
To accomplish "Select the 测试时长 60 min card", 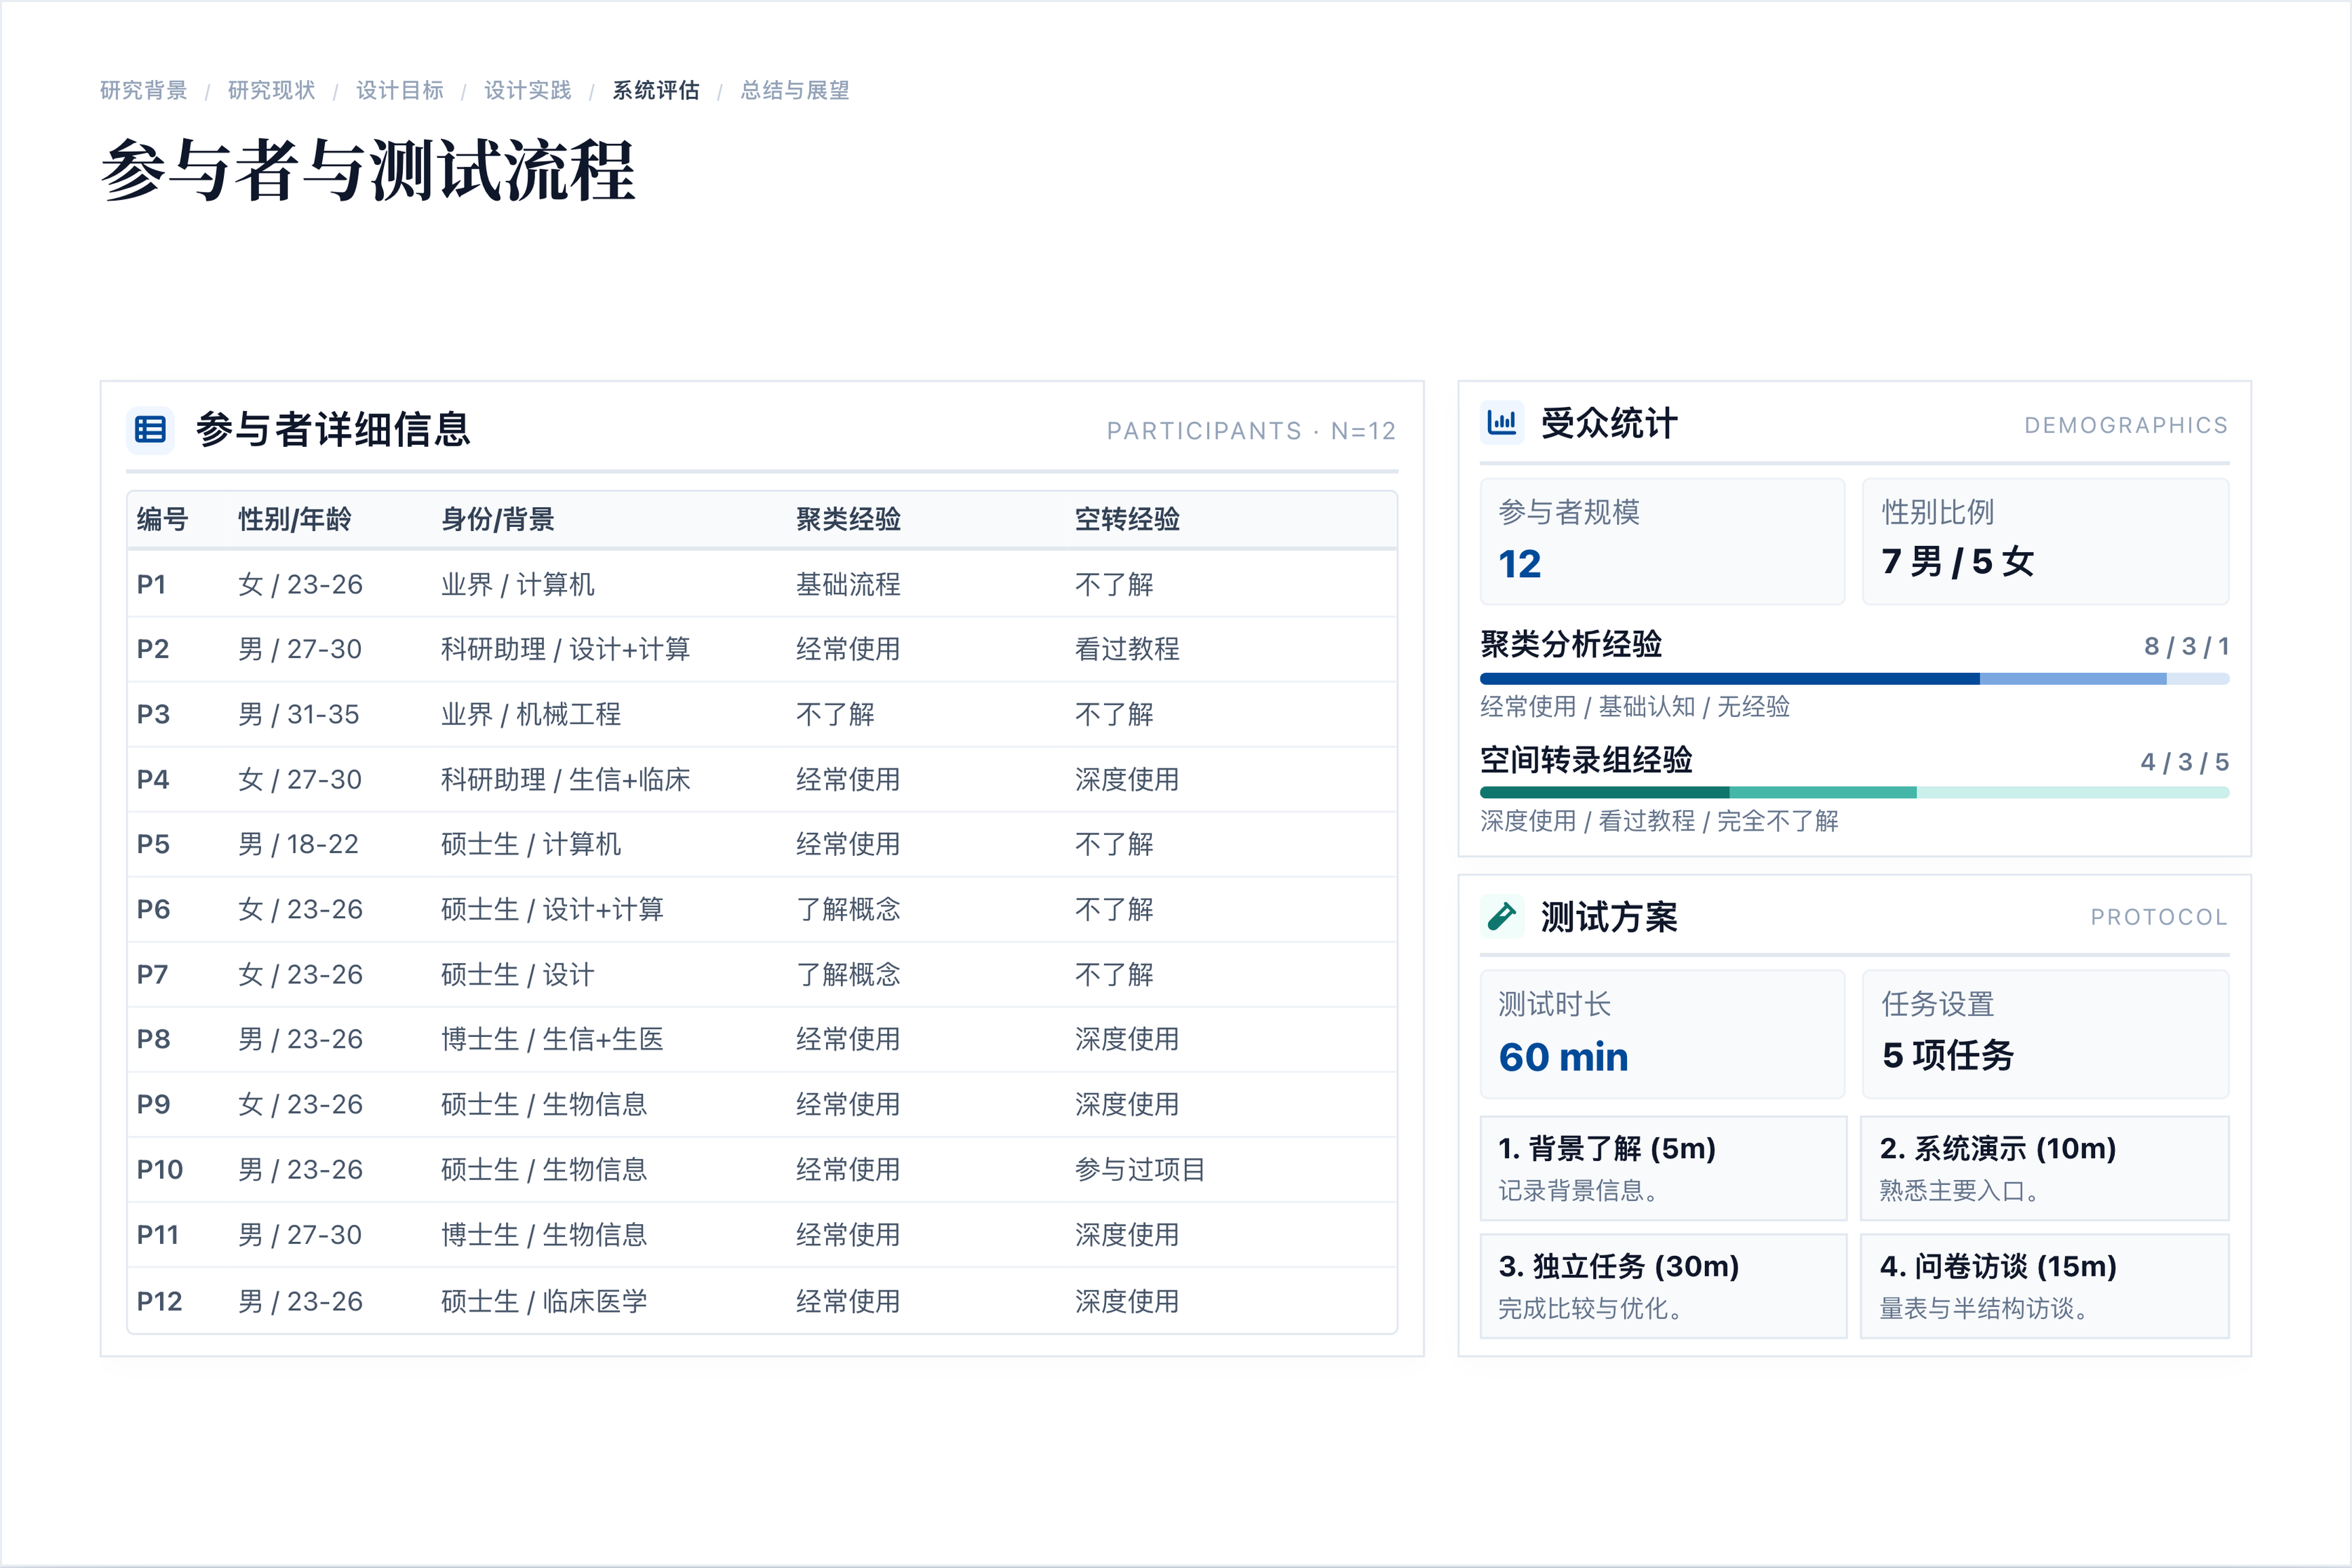I will pyautogui.click(x=1663, y=1034).
